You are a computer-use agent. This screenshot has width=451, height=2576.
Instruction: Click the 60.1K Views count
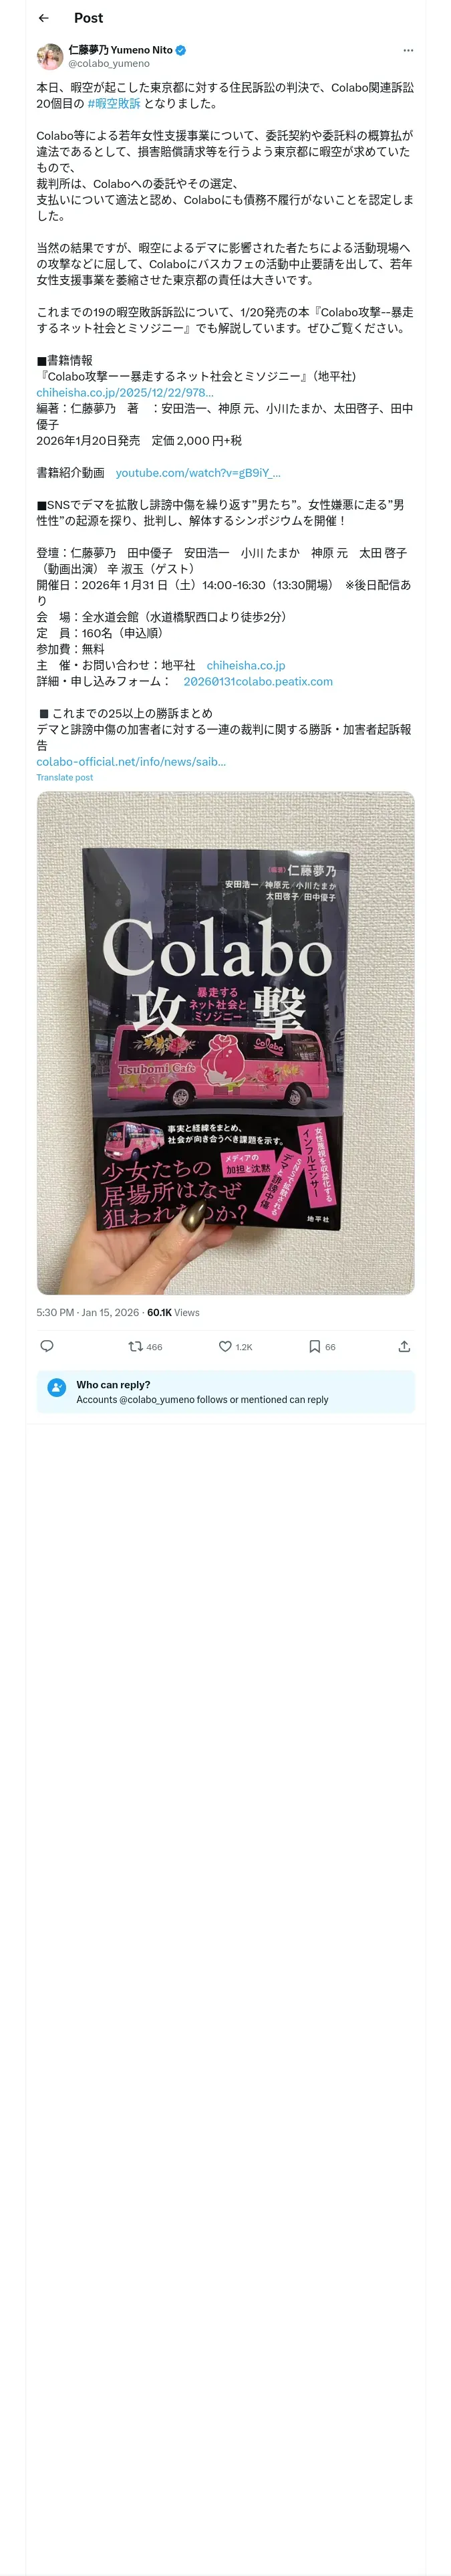coord(173,1312)
